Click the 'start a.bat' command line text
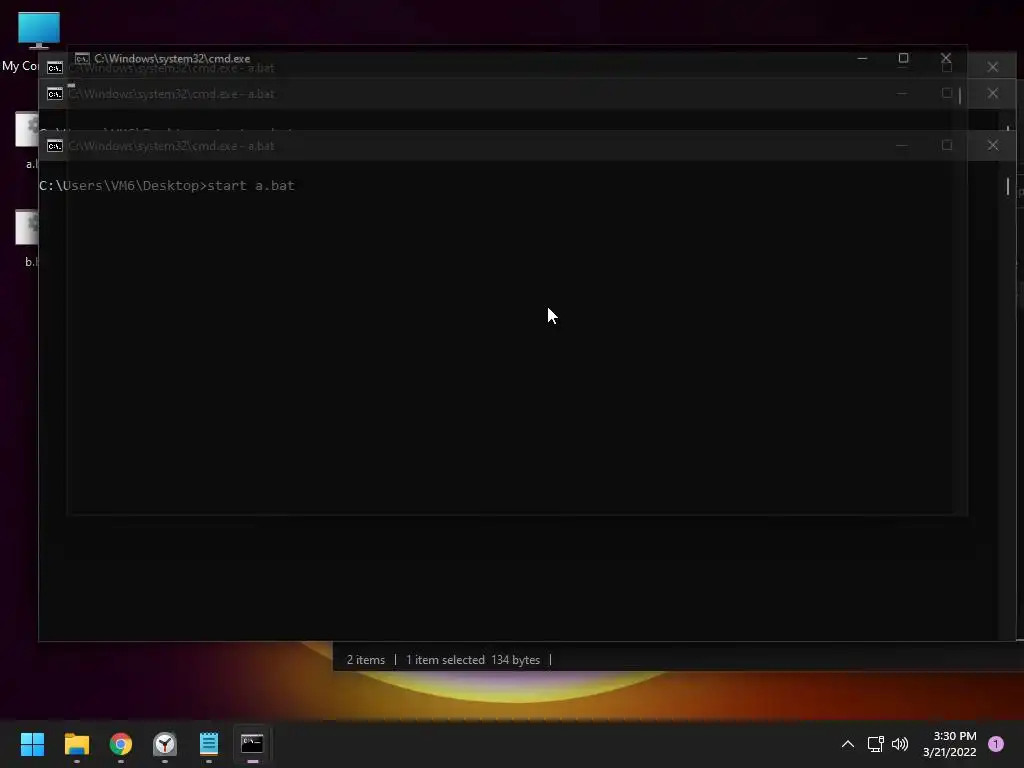Image resolution: width=1024 pixels, height=768 pixels. [251, 185]
